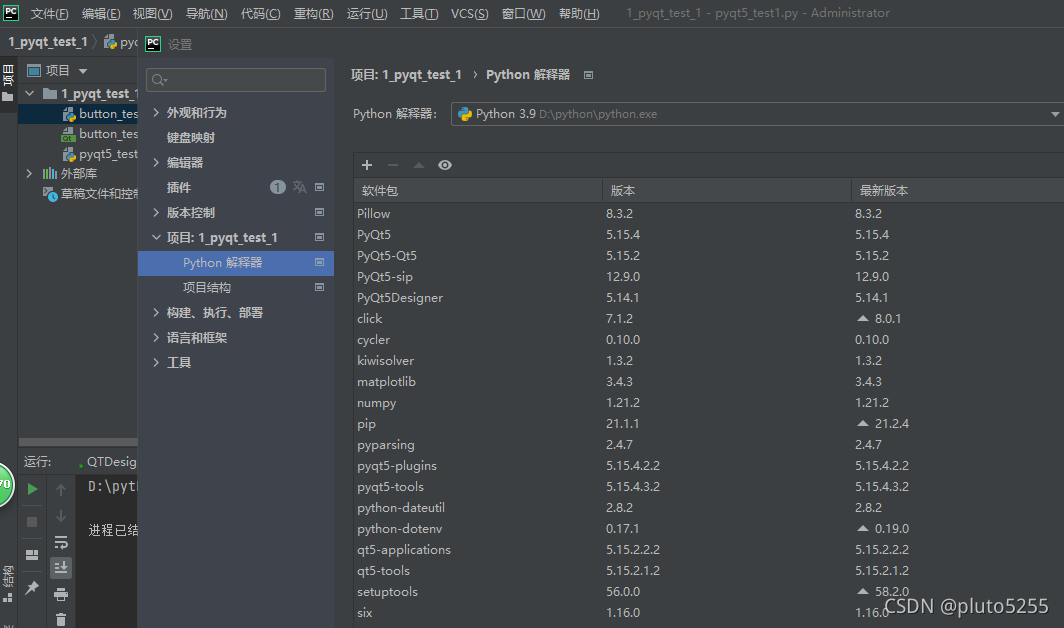Expand the 外部库 tree node
This screenshot has width=1064, height=628.
point(29,174)
